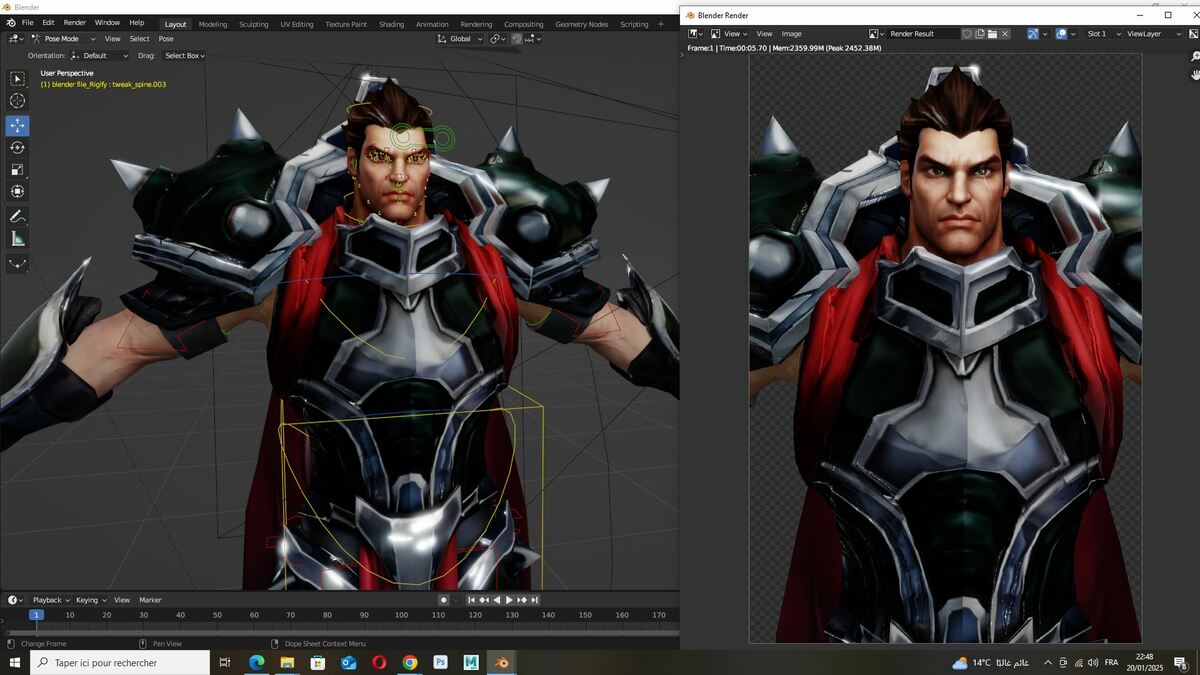Viewport: 1200px width, 675px height.
Task: Open the render image folder icon
Action: (x=992, y=34)
